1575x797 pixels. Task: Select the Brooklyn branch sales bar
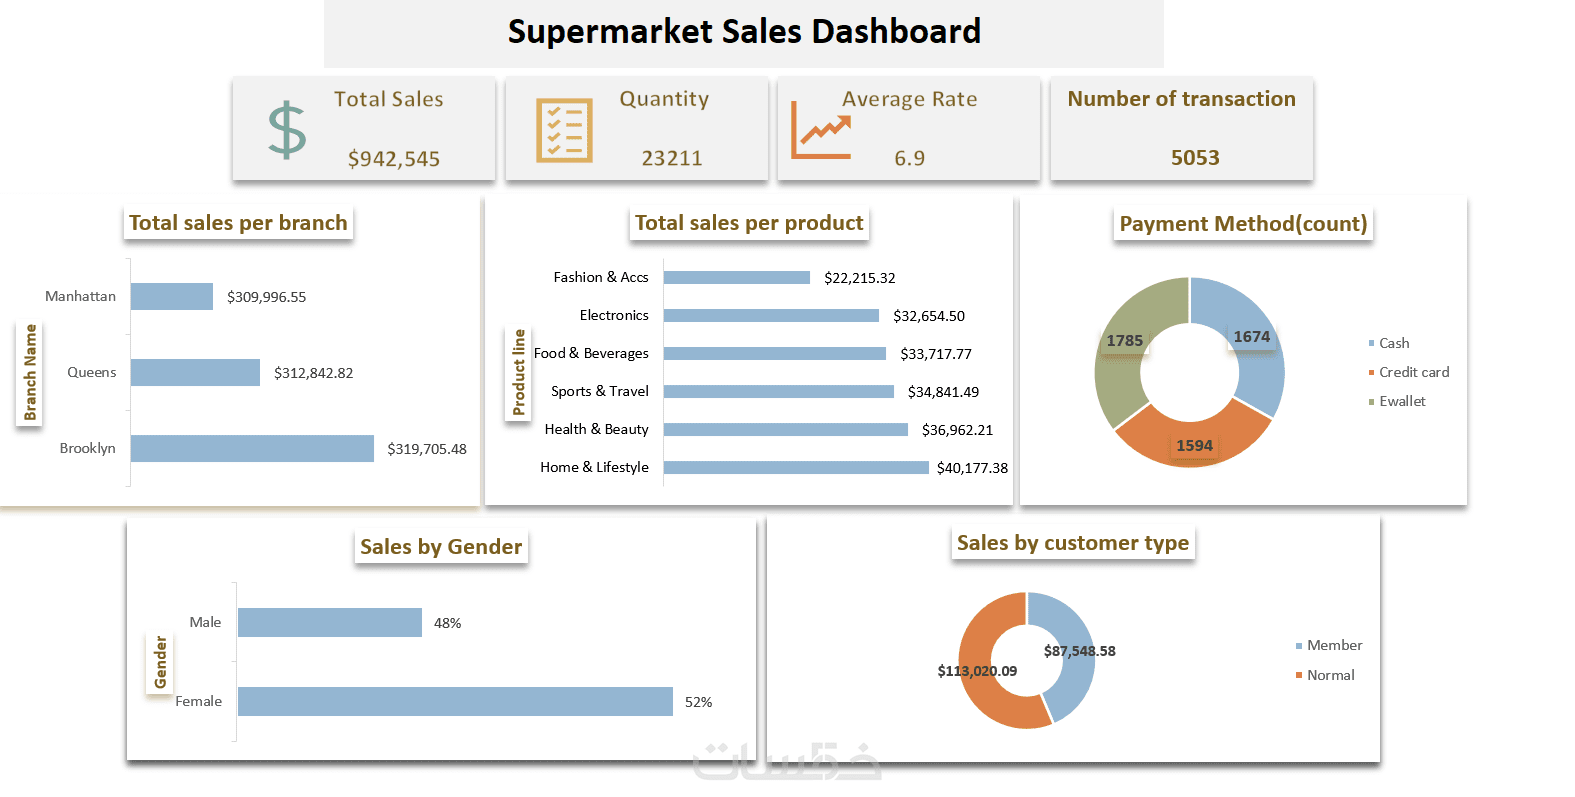252,448
